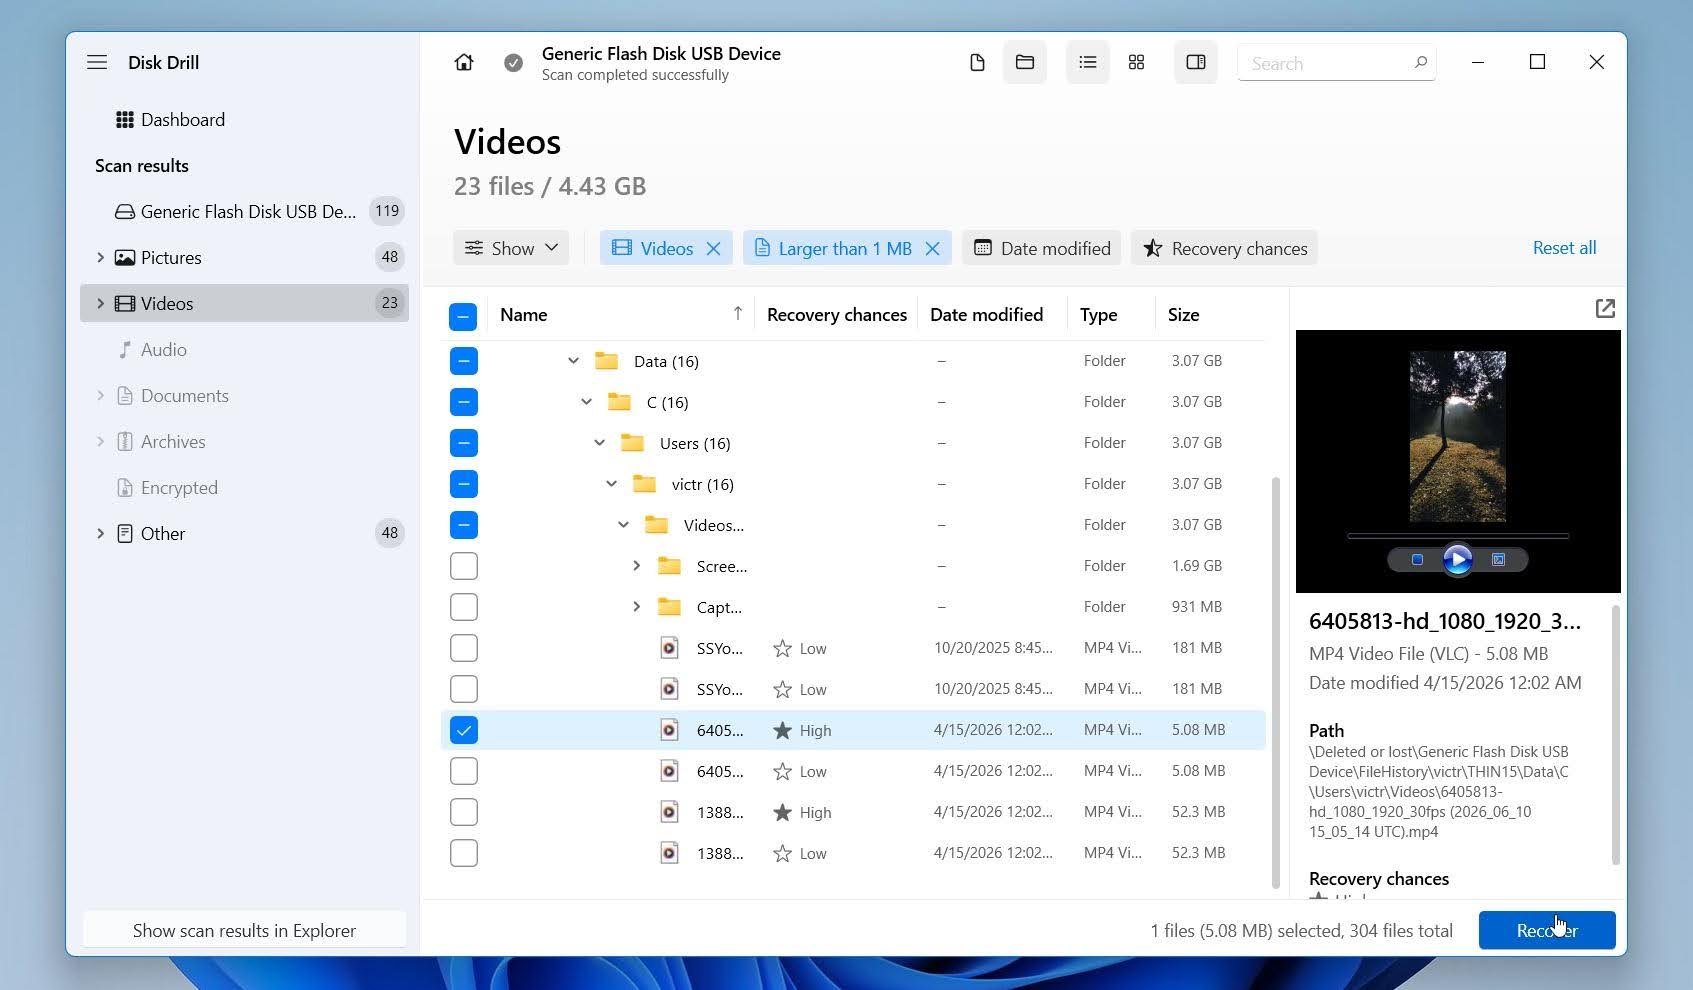Viewport: 1693px width, 990px height.
Task: Open the Show filter dropdown
Action: [x=511, y=248]
